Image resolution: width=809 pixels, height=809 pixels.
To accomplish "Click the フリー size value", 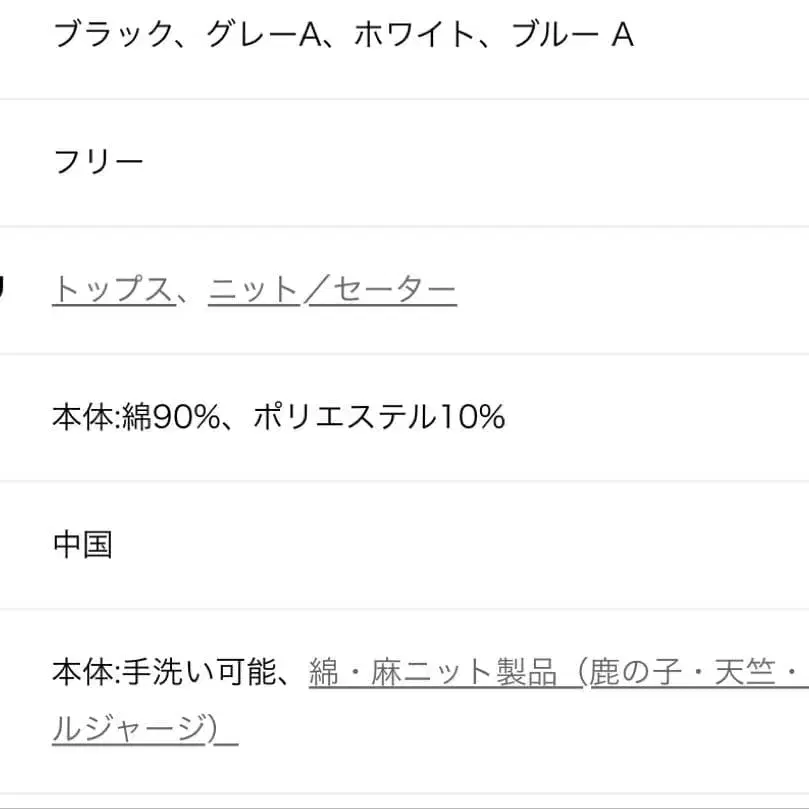I will pos(98,163).
